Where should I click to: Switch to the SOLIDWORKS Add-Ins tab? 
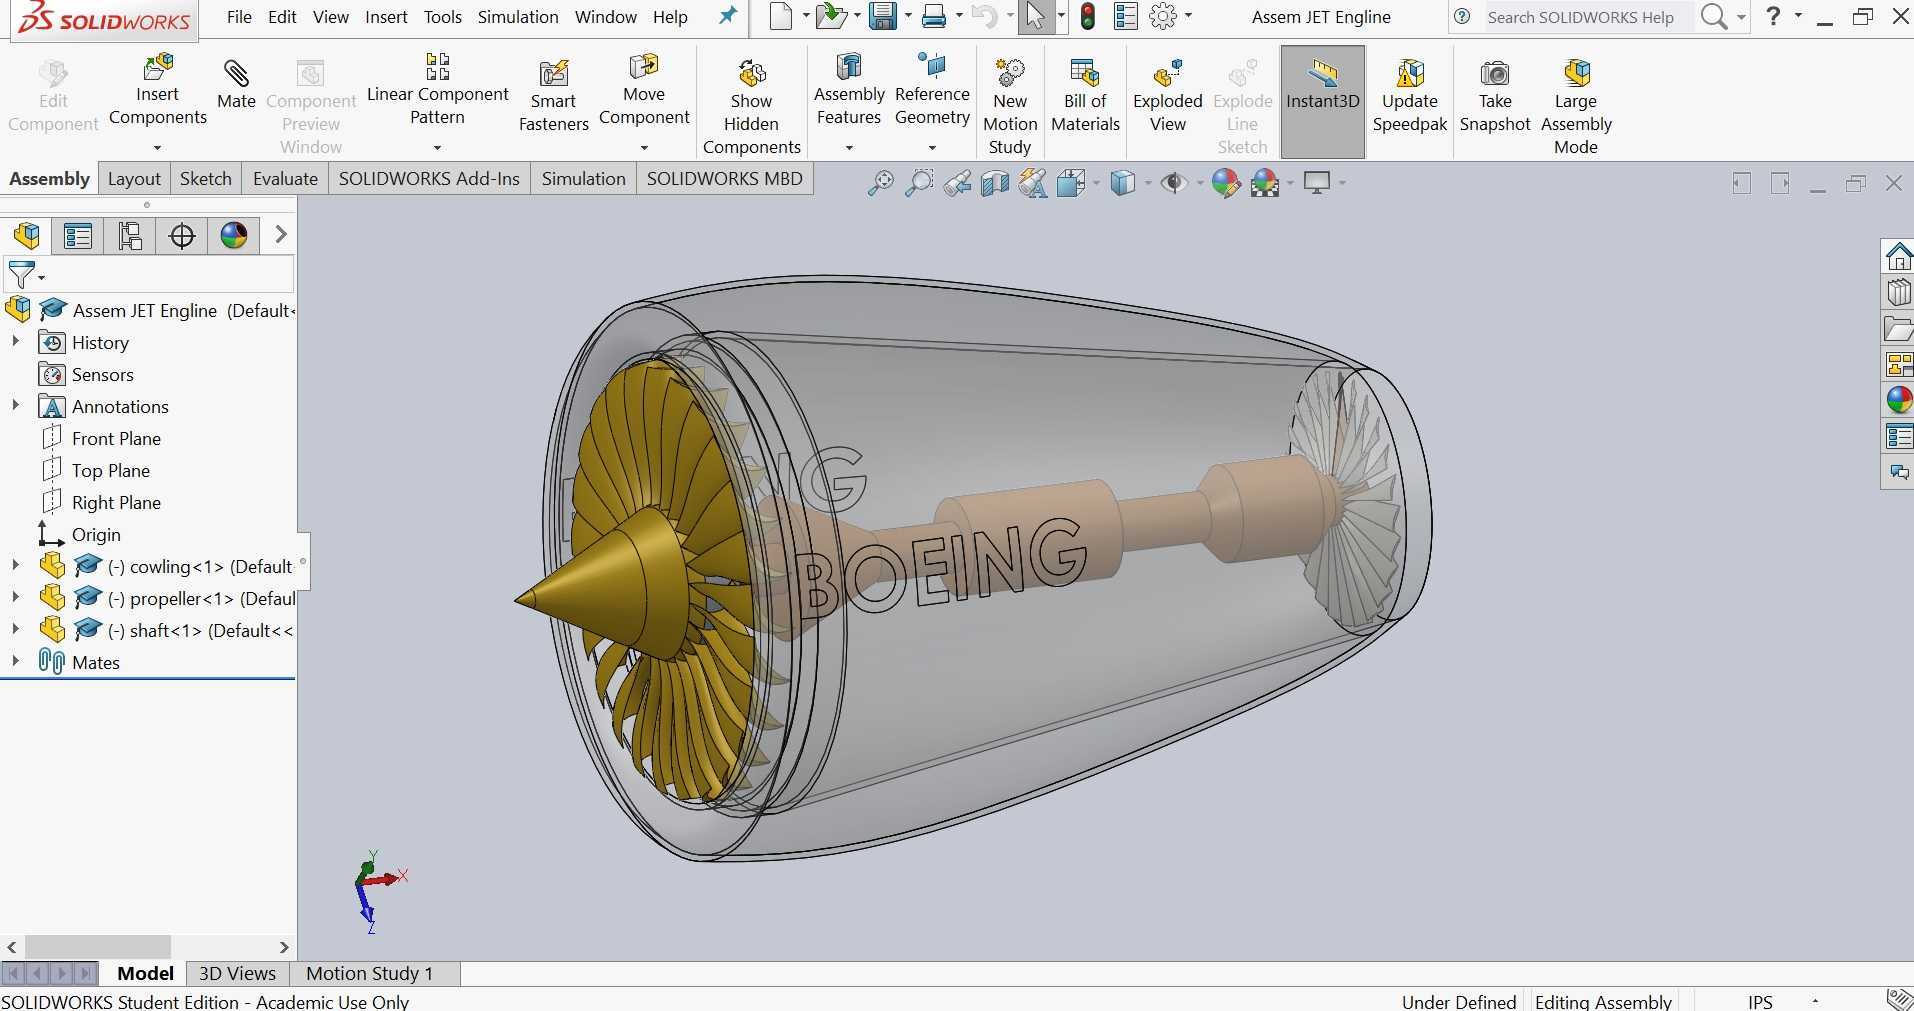coord(429,179)
